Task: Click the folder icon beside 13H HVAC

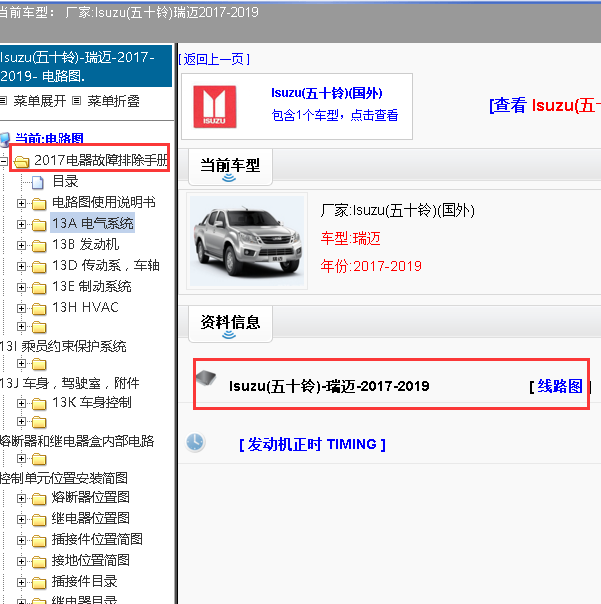Action: 39,308
